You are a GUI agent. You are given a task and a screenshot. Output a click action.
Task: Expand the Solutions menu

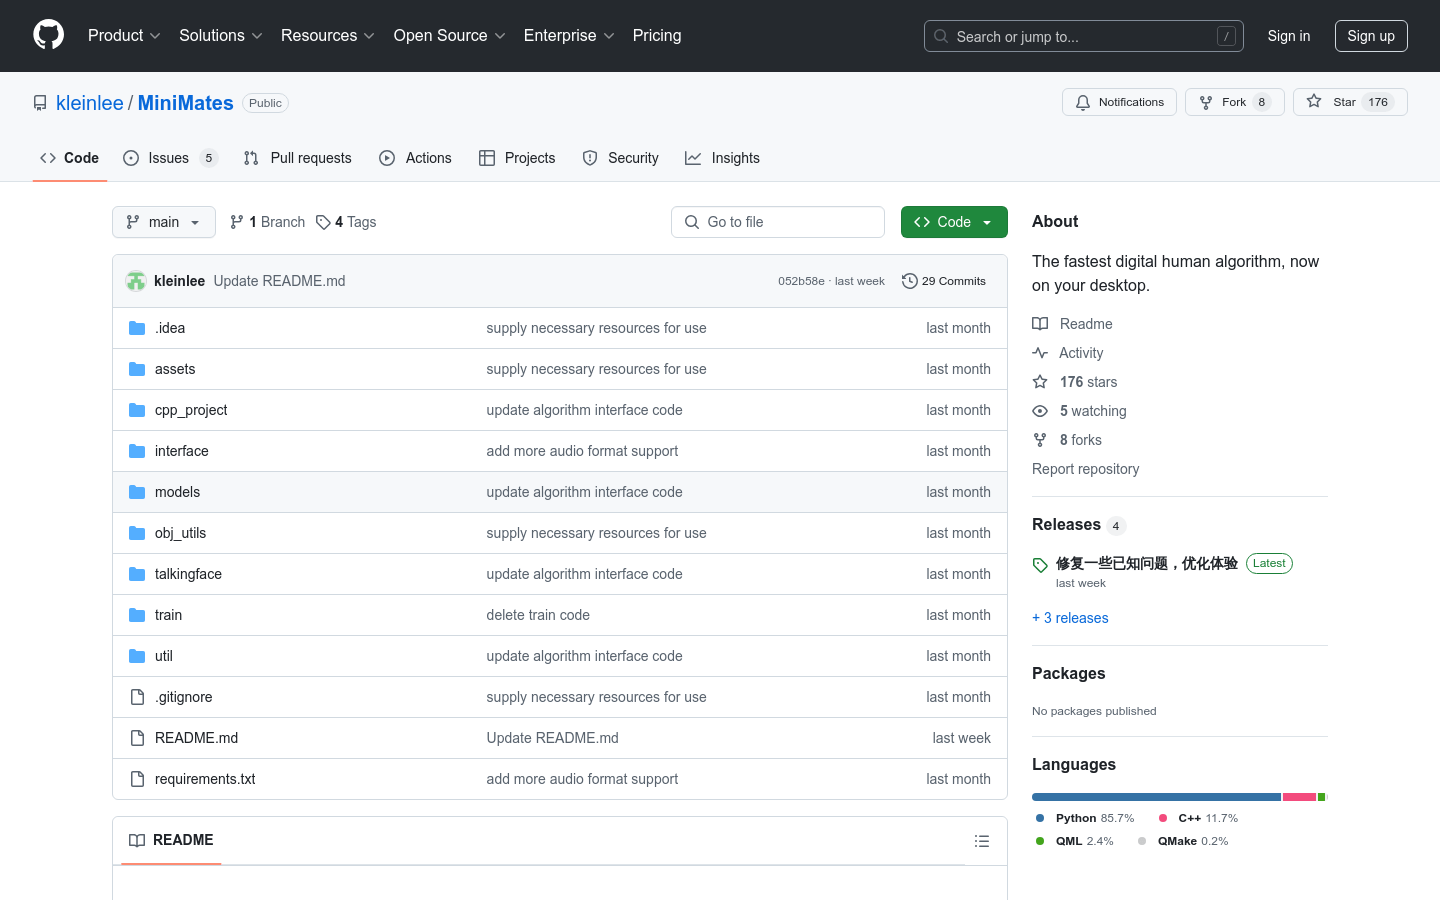[x=220, y=35]
